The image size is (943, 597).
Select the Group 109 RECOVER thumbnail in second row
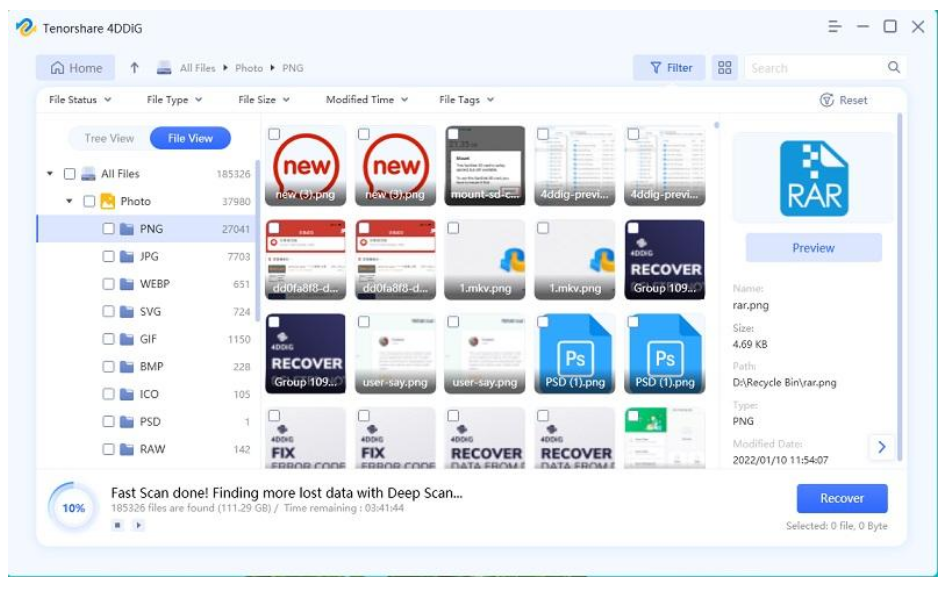click(x=665, y=260)
